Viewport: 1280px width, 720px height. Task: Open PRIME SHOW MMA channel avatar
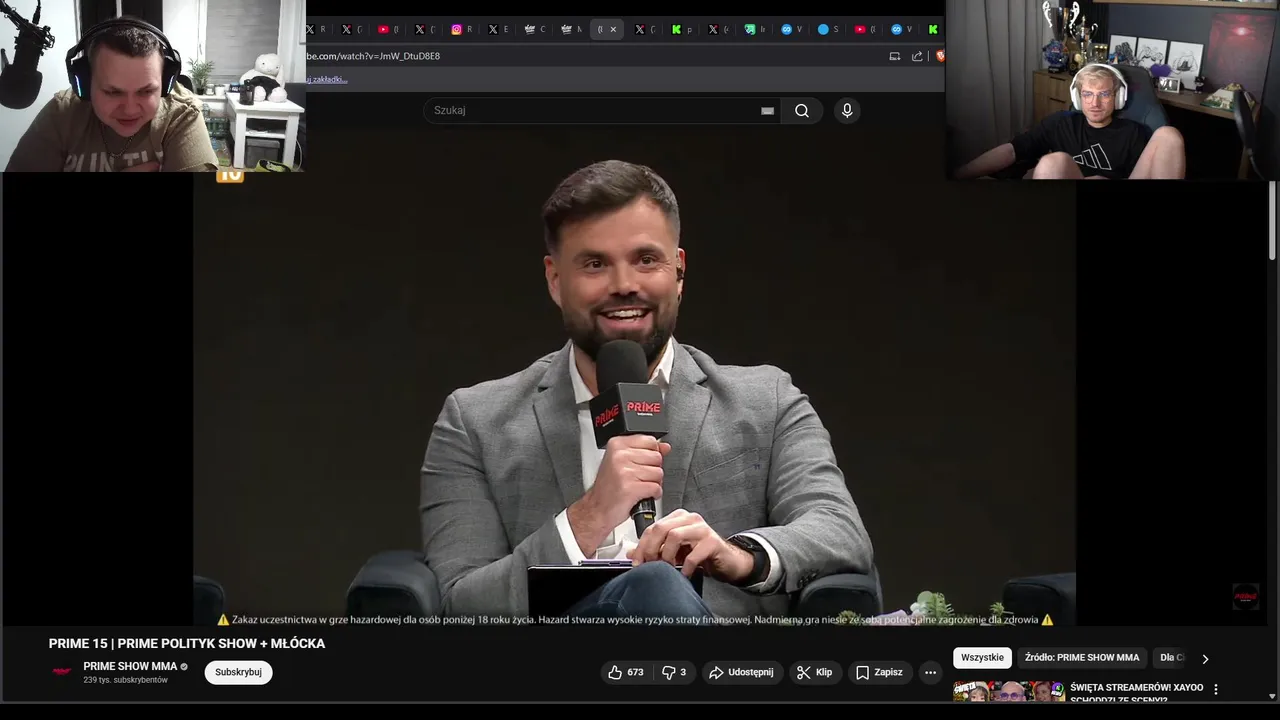tap(62, 672)
